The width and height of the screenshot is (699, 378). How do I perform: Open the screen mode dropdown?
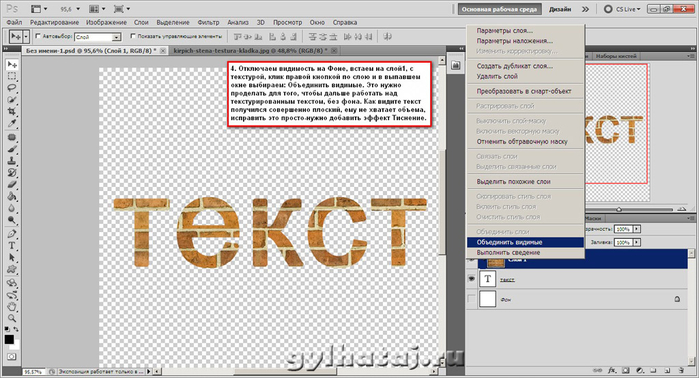122,9
